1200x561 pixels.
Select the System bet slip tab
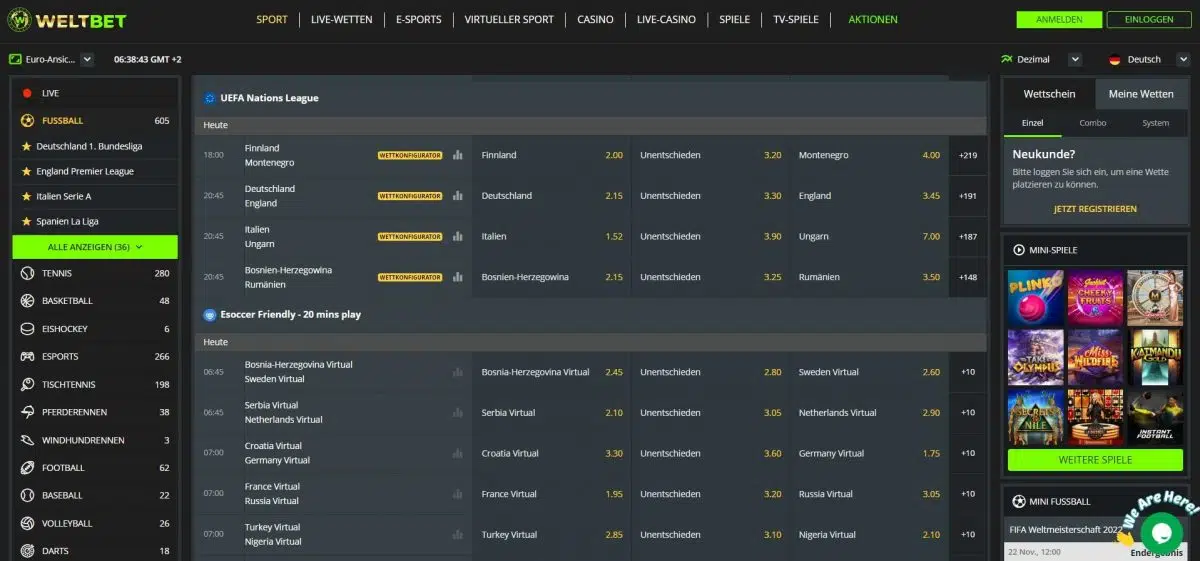1155,123
